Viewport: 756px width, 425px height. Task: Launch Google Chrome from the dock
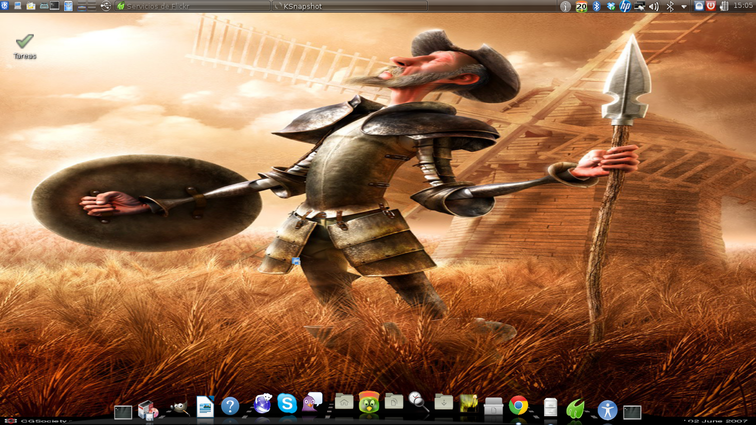[x=518, y=406]
